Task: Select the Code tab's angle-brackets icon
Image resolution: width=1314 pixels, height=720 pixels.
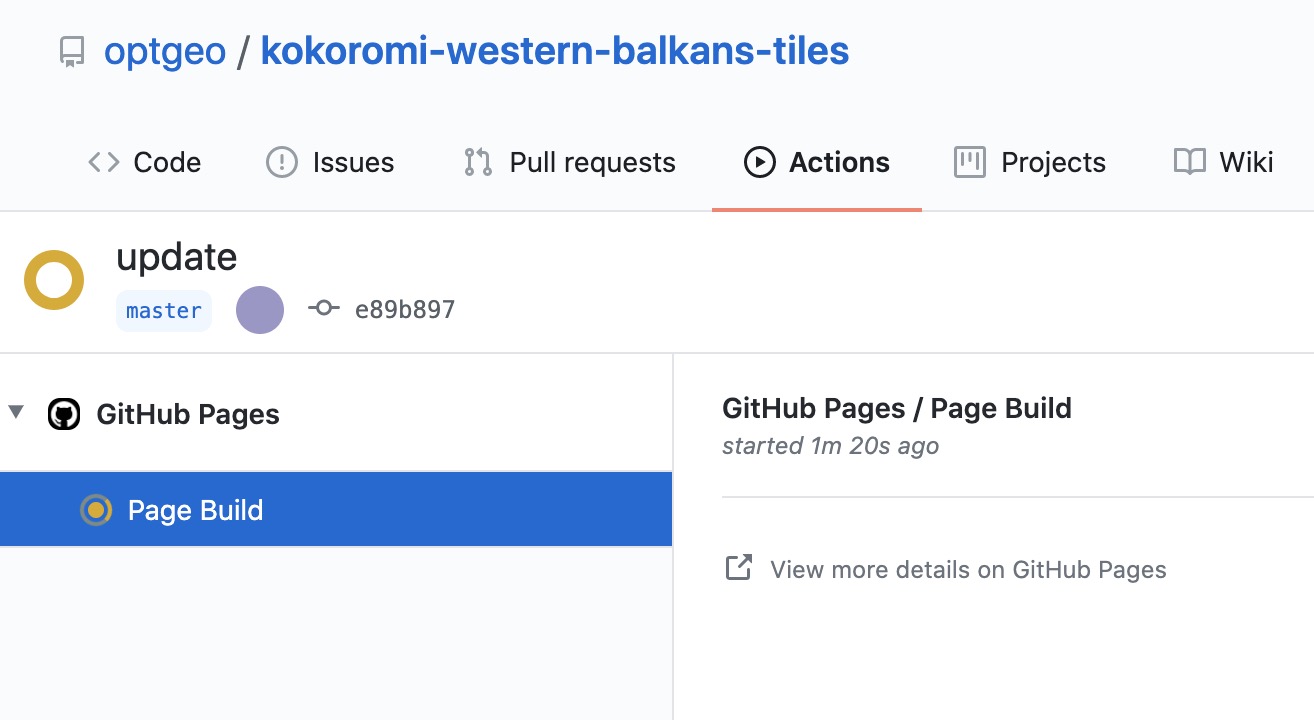Action: pyautogui.click(x=102, y=162)
